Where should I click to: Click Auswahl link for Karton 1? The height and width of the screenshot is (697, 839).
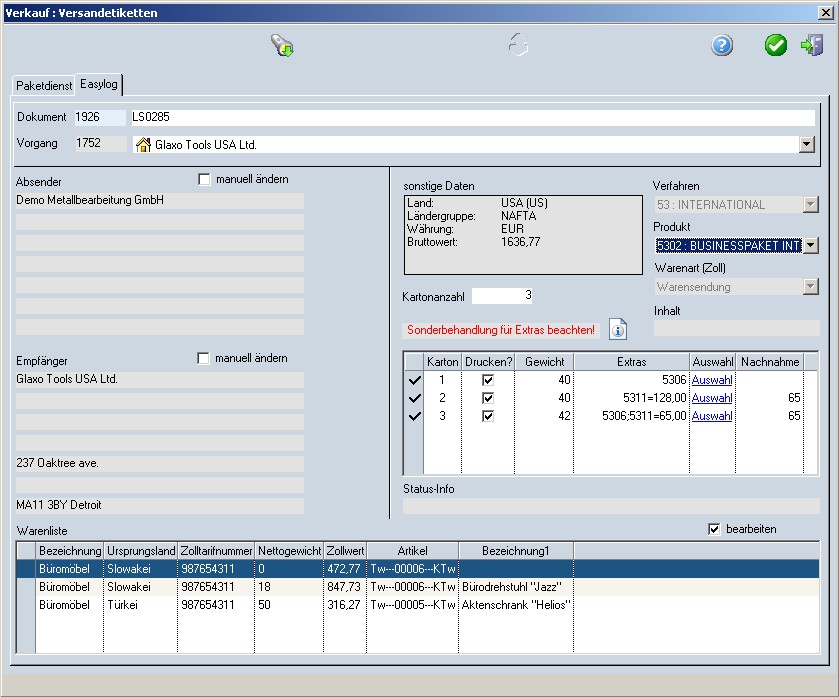click(x=712, y=380)
